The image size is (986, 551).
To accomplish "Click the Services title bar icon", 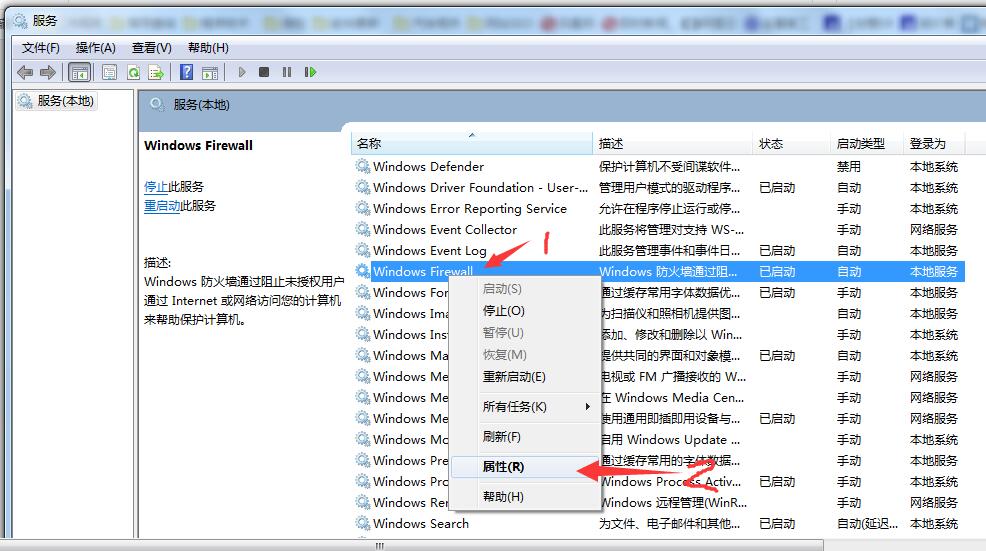I will tap(21, 21).
